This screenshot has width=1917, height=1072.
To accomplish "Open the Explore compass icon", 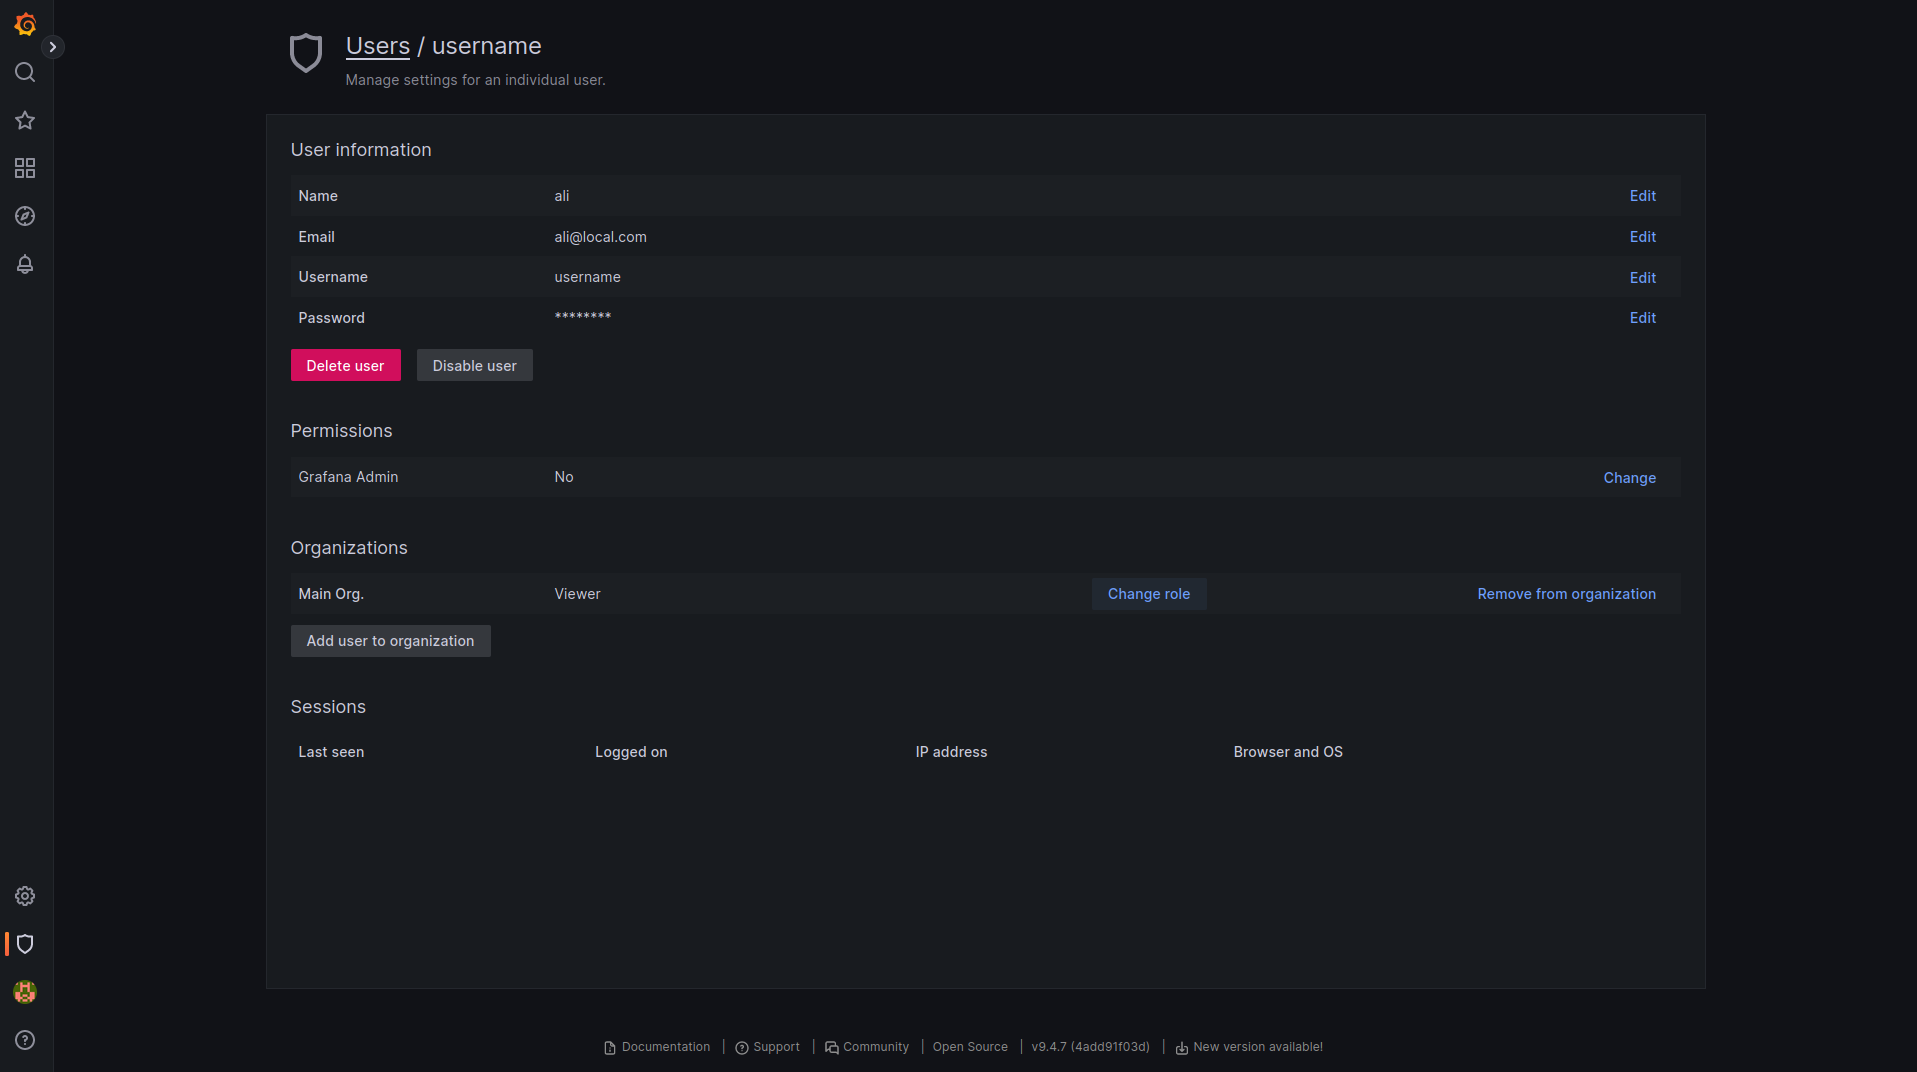I will [x=25, y=216].
